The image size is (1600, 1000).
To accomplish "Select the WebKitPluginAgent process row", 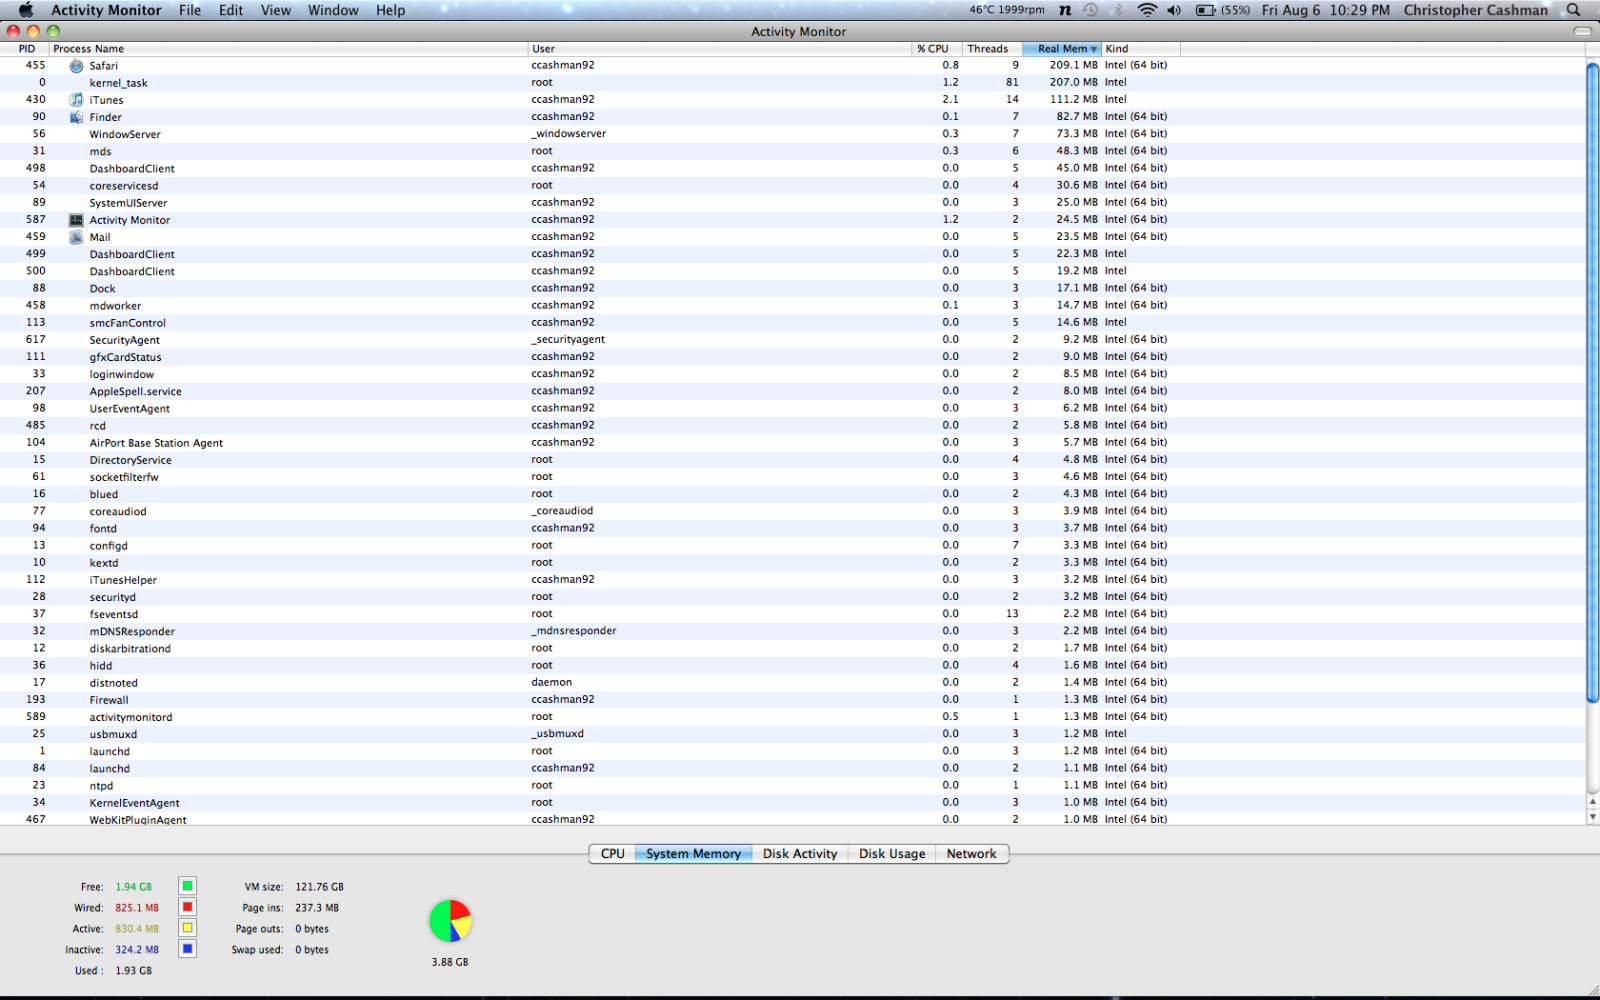I will [792, 819].
